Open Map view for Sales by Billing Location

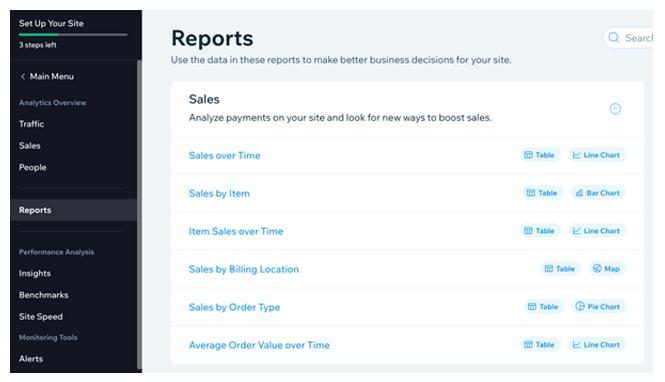pos(607,269)
